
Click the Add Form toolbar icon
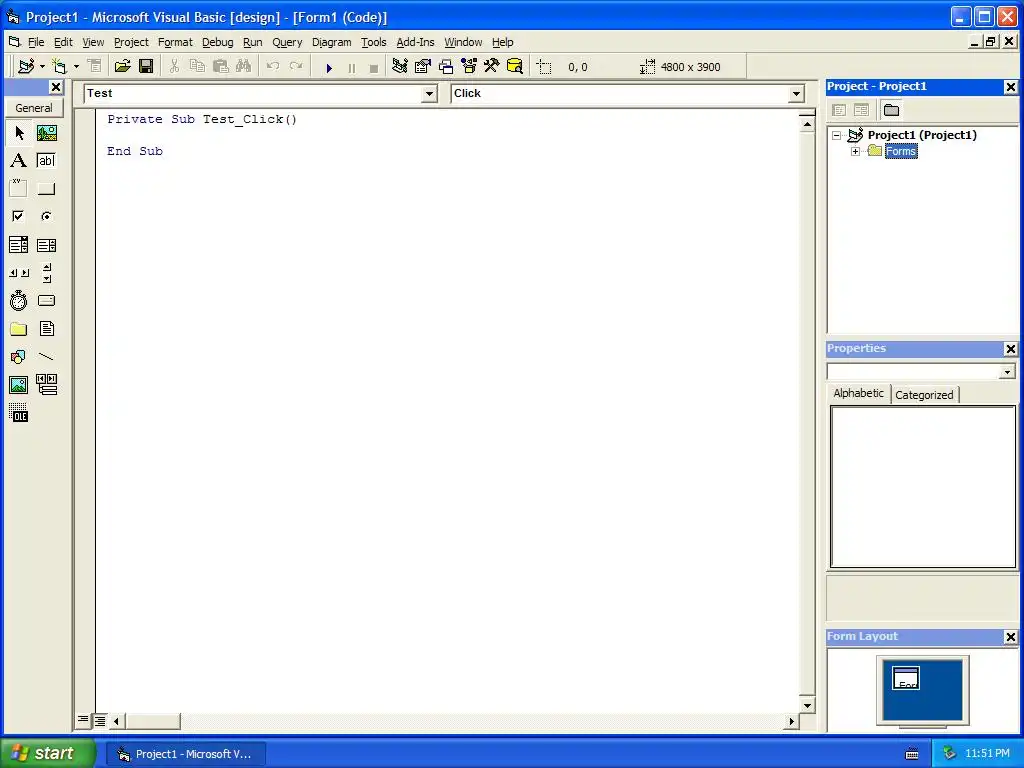[59, 67]
